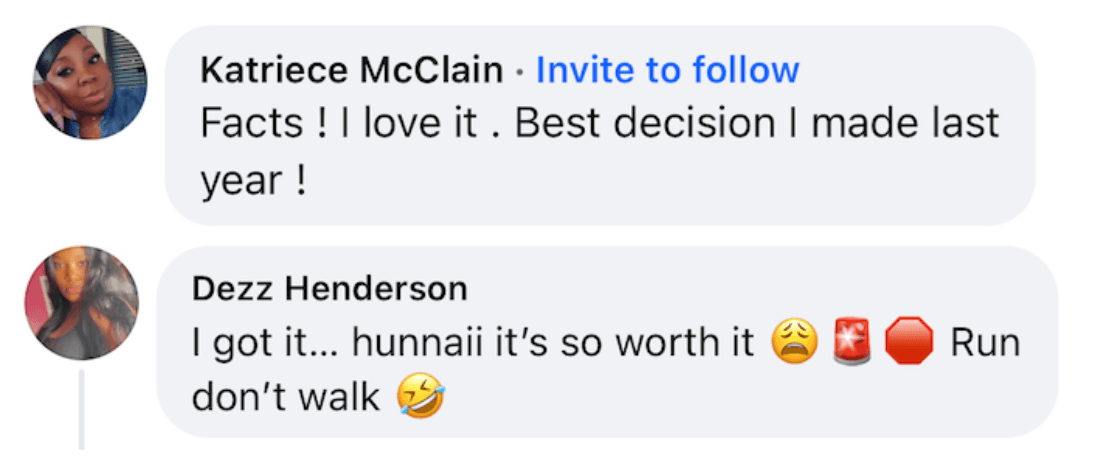
Task: Click the 'Best decision I made last' phrase
Action: click(x=757, y=124)
